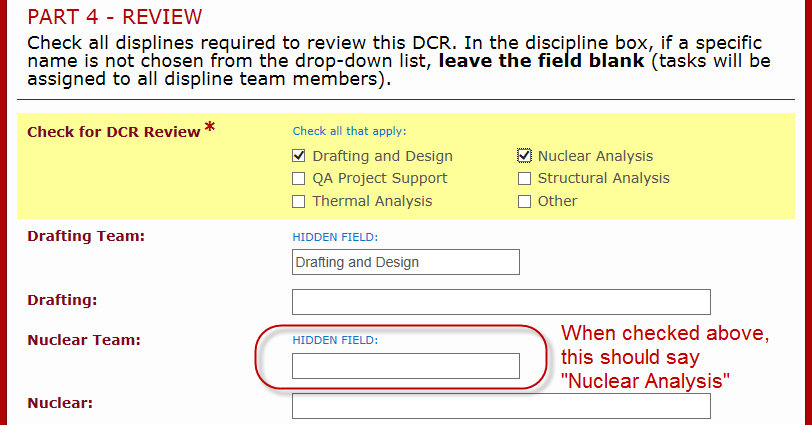Image resolution: width=812 pixels, height=425 pixels.
Task: Check the Other discipline checkbox
Action: pyautogui.click(x=524, y=201)
